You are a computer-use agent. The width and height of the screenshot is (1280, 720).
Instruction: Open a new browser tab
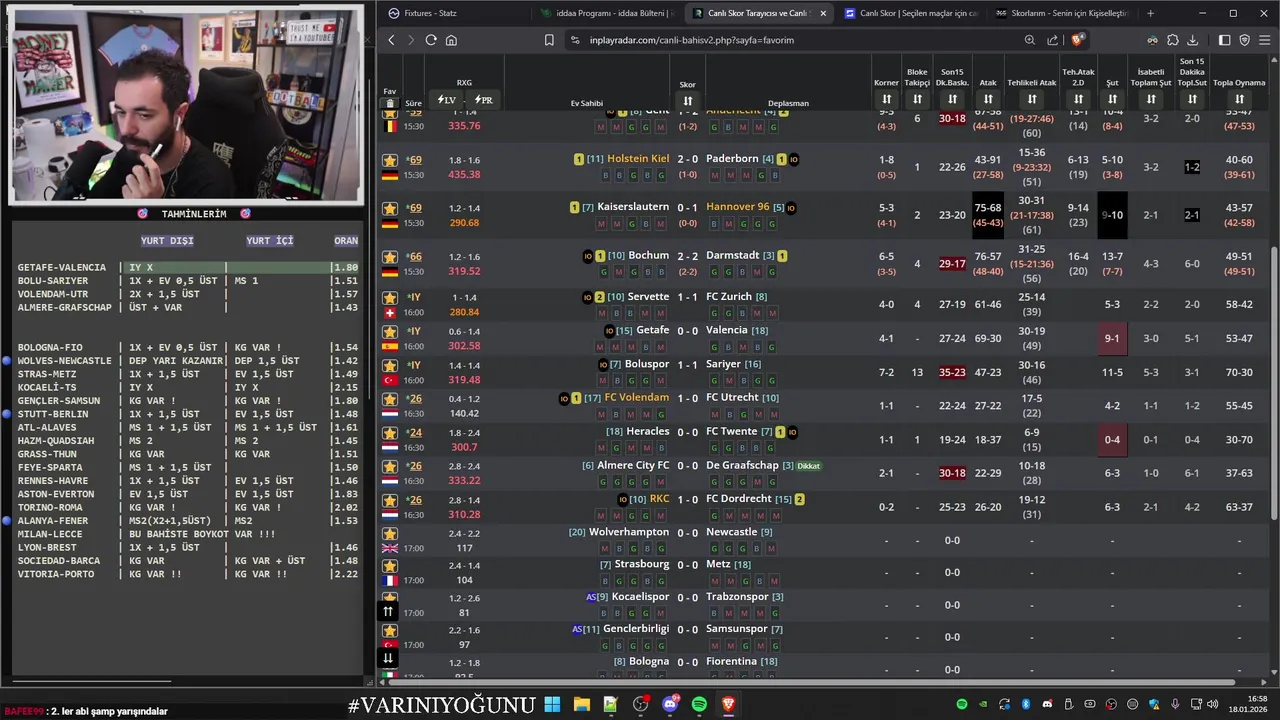pos(1150,13)
